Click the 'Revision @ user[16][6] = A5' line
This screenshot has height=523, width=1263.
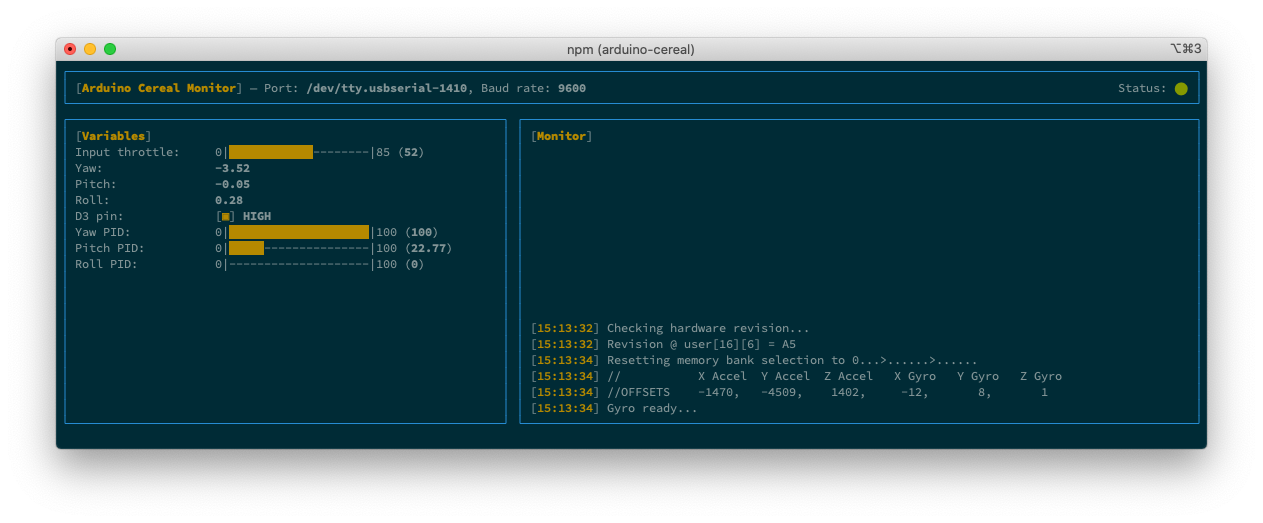click(x=663, y=344)
